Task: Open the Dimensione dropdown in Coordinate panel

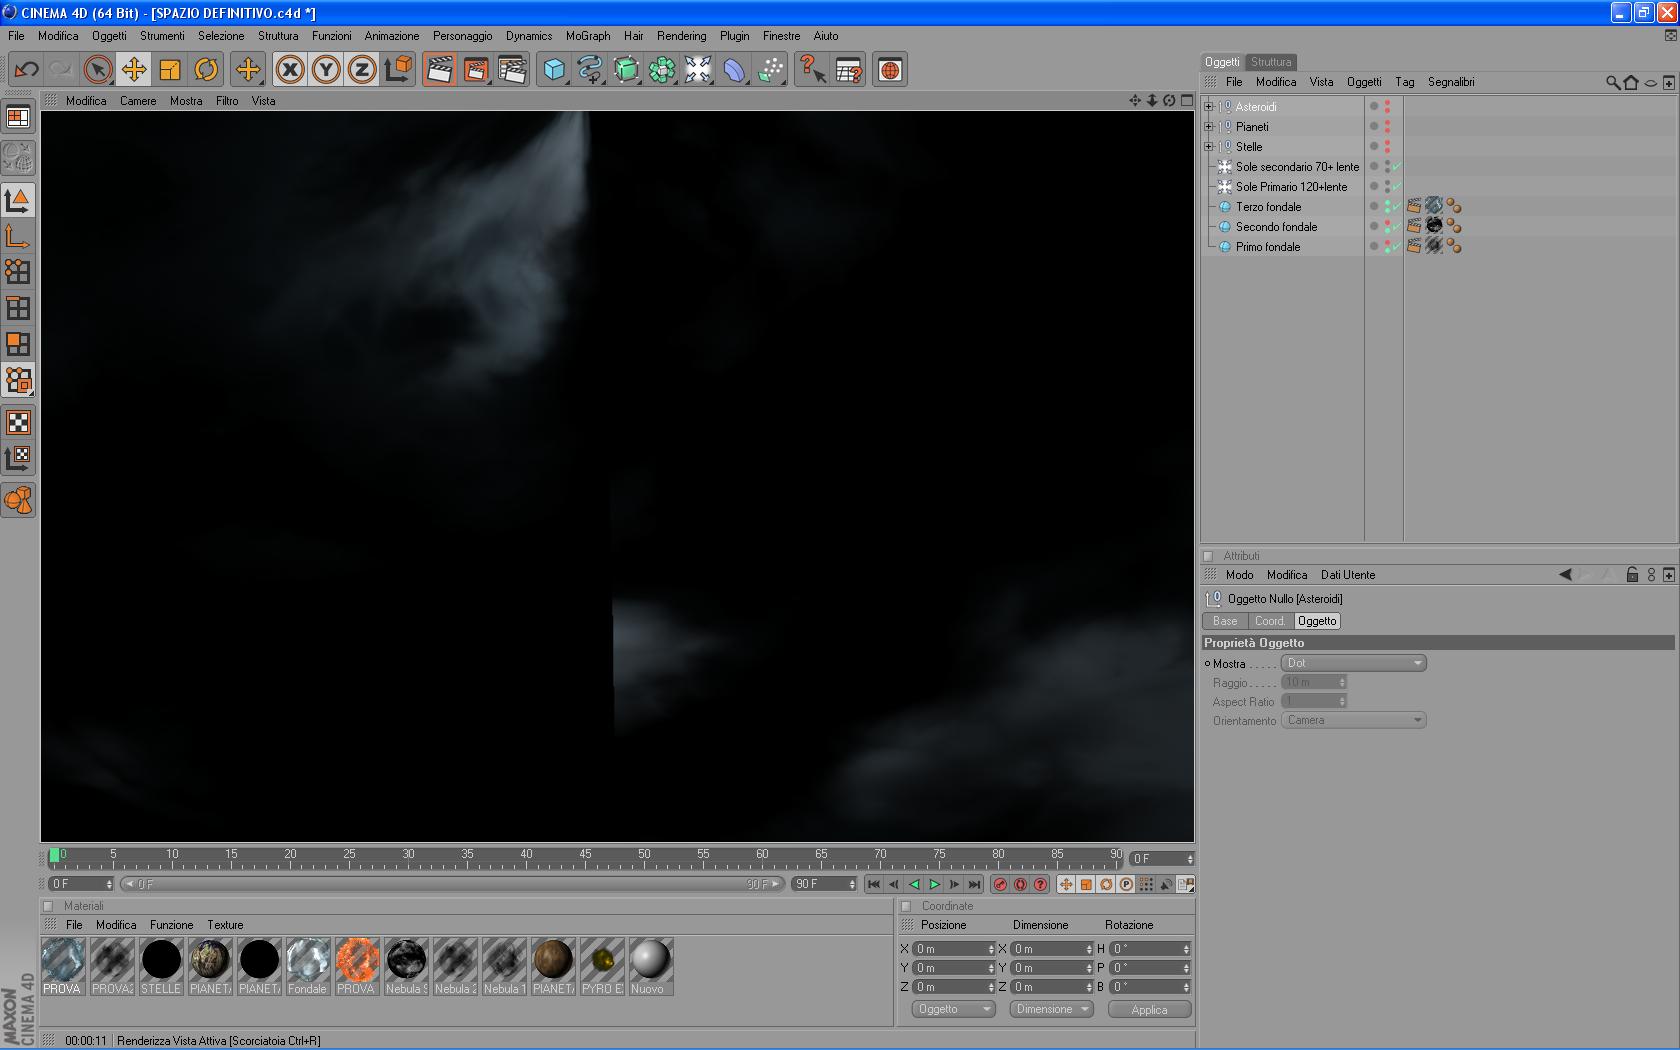Action: [x=1051, y=1009]
